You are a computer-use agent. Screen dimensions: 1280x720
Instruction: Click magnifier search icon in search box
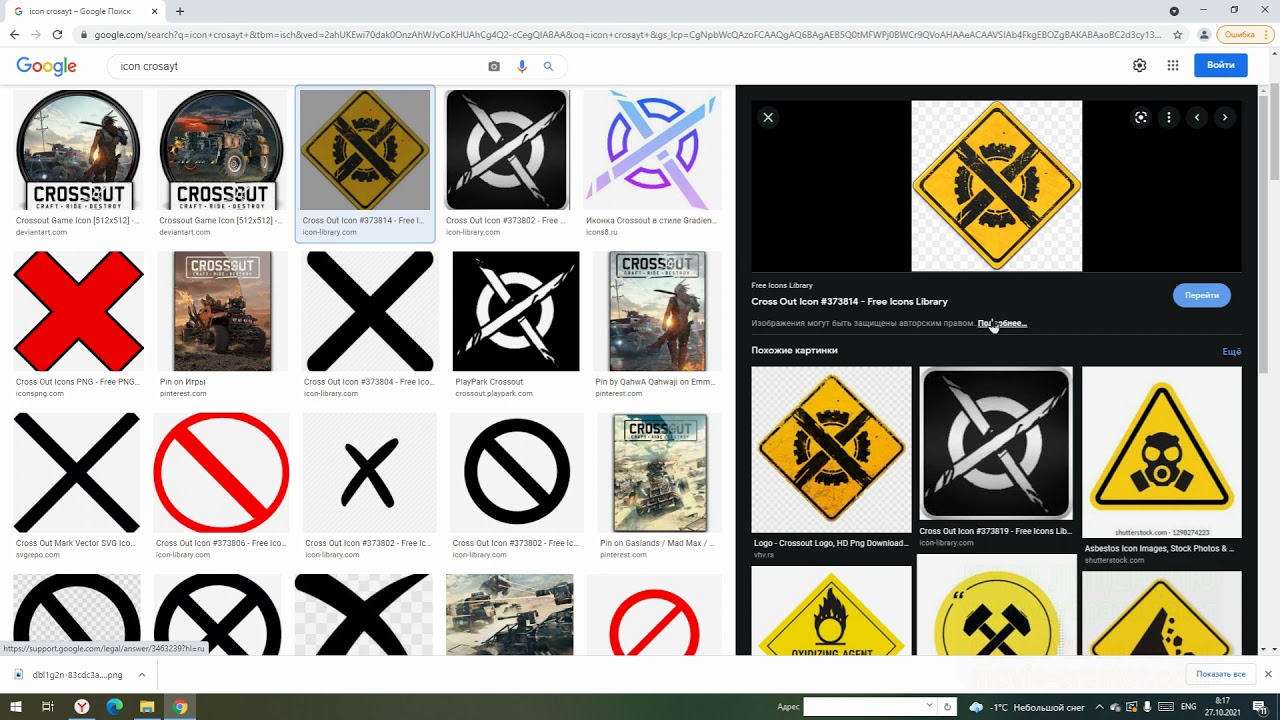click(x=548, y=66)
